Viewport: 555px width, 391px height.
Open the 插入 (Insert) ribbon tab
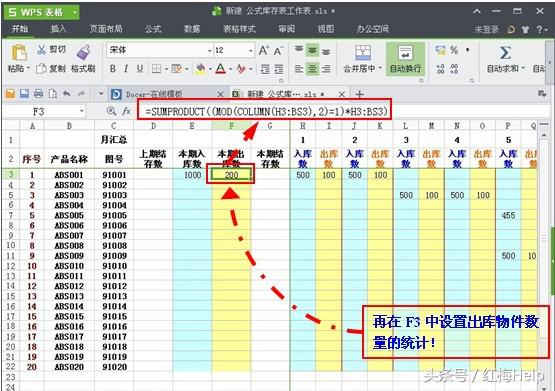tap(58, 29)
